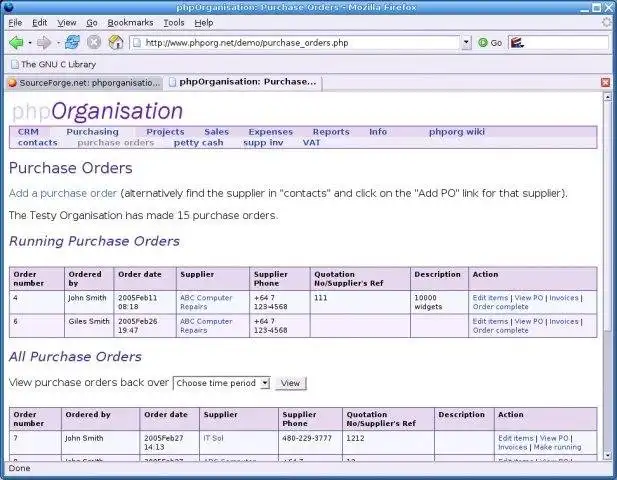Click Invoices for order 4
The image size is (617, 480).
564,298
